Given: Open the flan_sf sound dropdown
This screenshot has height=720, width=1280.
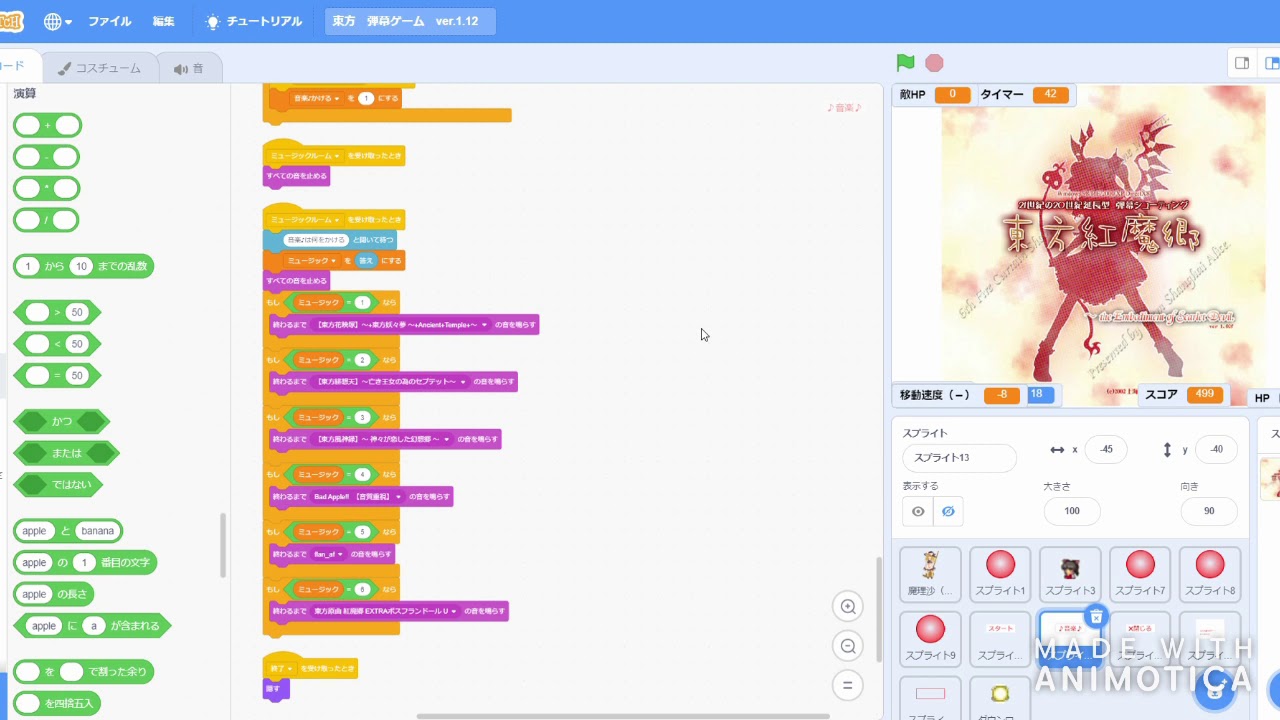Looking at the screenshot, I should [340, 554].
